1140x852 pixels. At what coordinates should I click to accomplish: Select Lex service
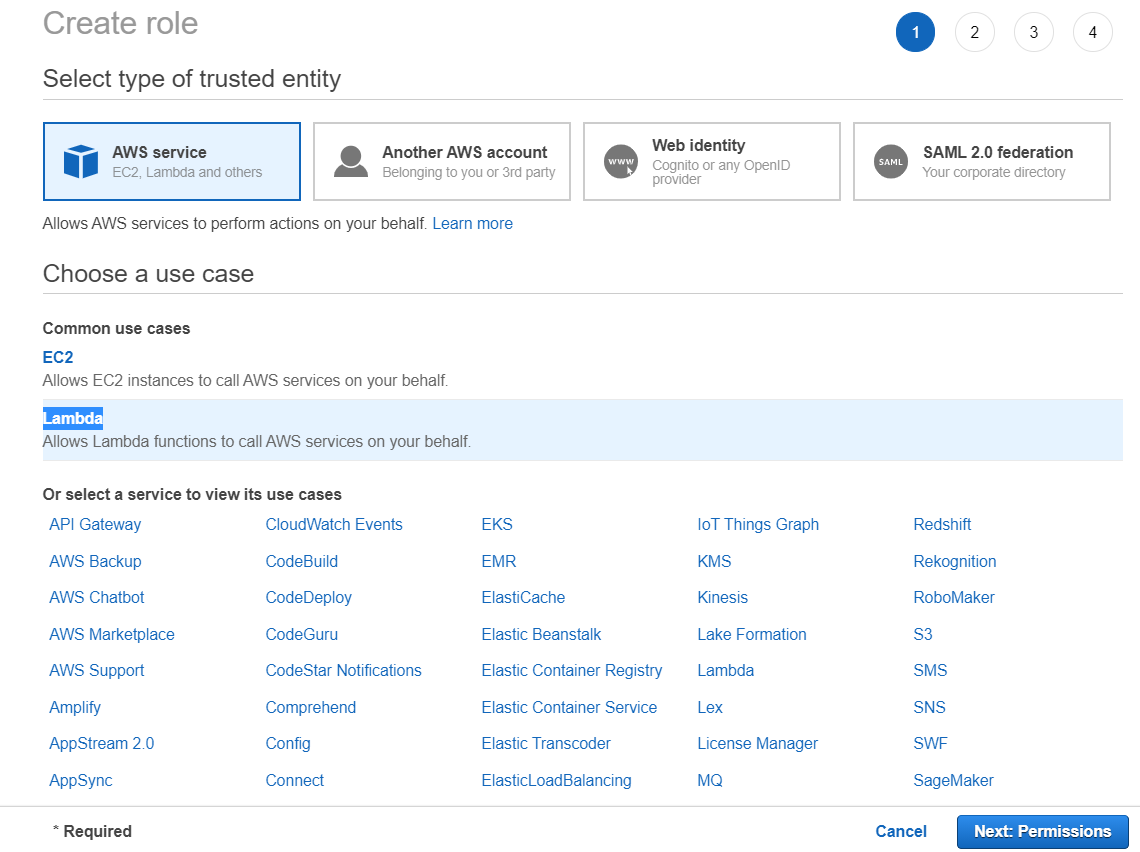pos(710,708)
